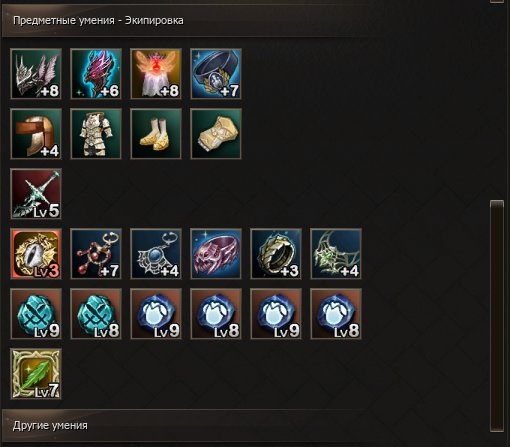Click the vertical scrollbar thumb
The height and width of the screenshot is (447, 510).
[497, 316]
